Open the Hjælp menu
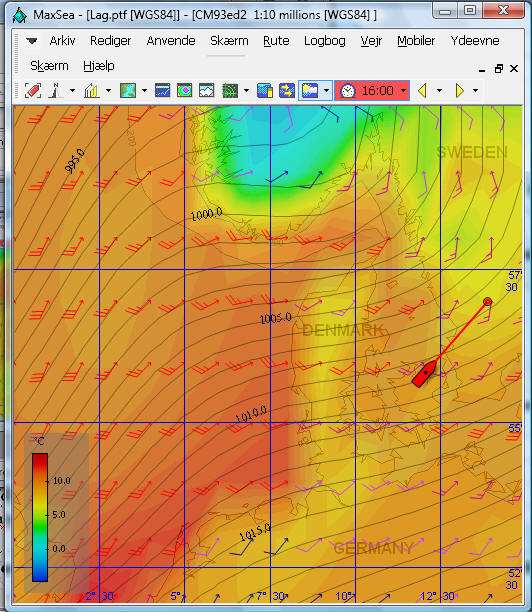Image resolution: width=532 pixels, height=612 pixels. (x=99, y=66)
